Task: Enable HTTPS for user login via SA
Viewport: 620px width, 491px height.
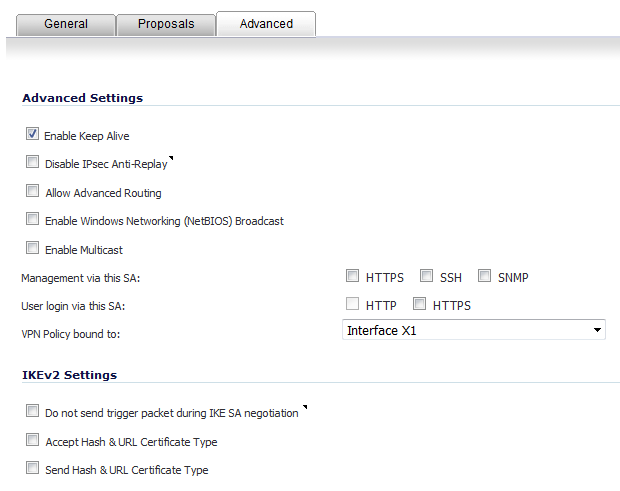Action: pos(420,304)
